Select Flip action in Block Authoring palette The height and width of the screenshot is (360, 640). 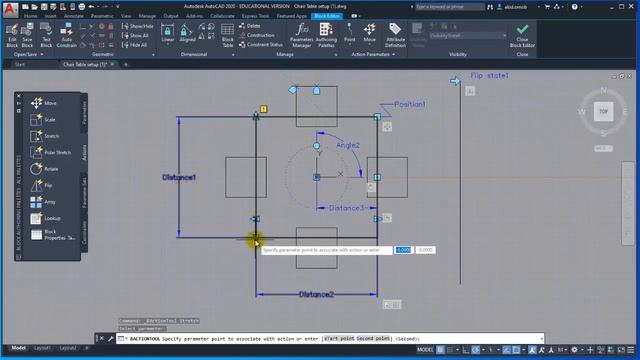(x=42, y=185)
